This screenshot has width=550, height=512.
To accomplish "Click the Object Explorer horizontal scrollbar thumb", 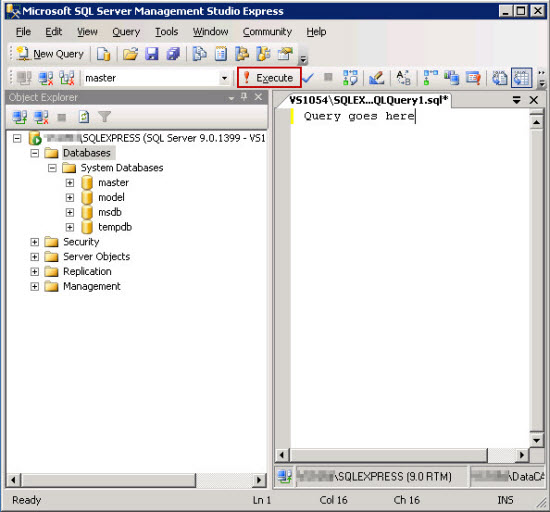I will click(108, 480).
